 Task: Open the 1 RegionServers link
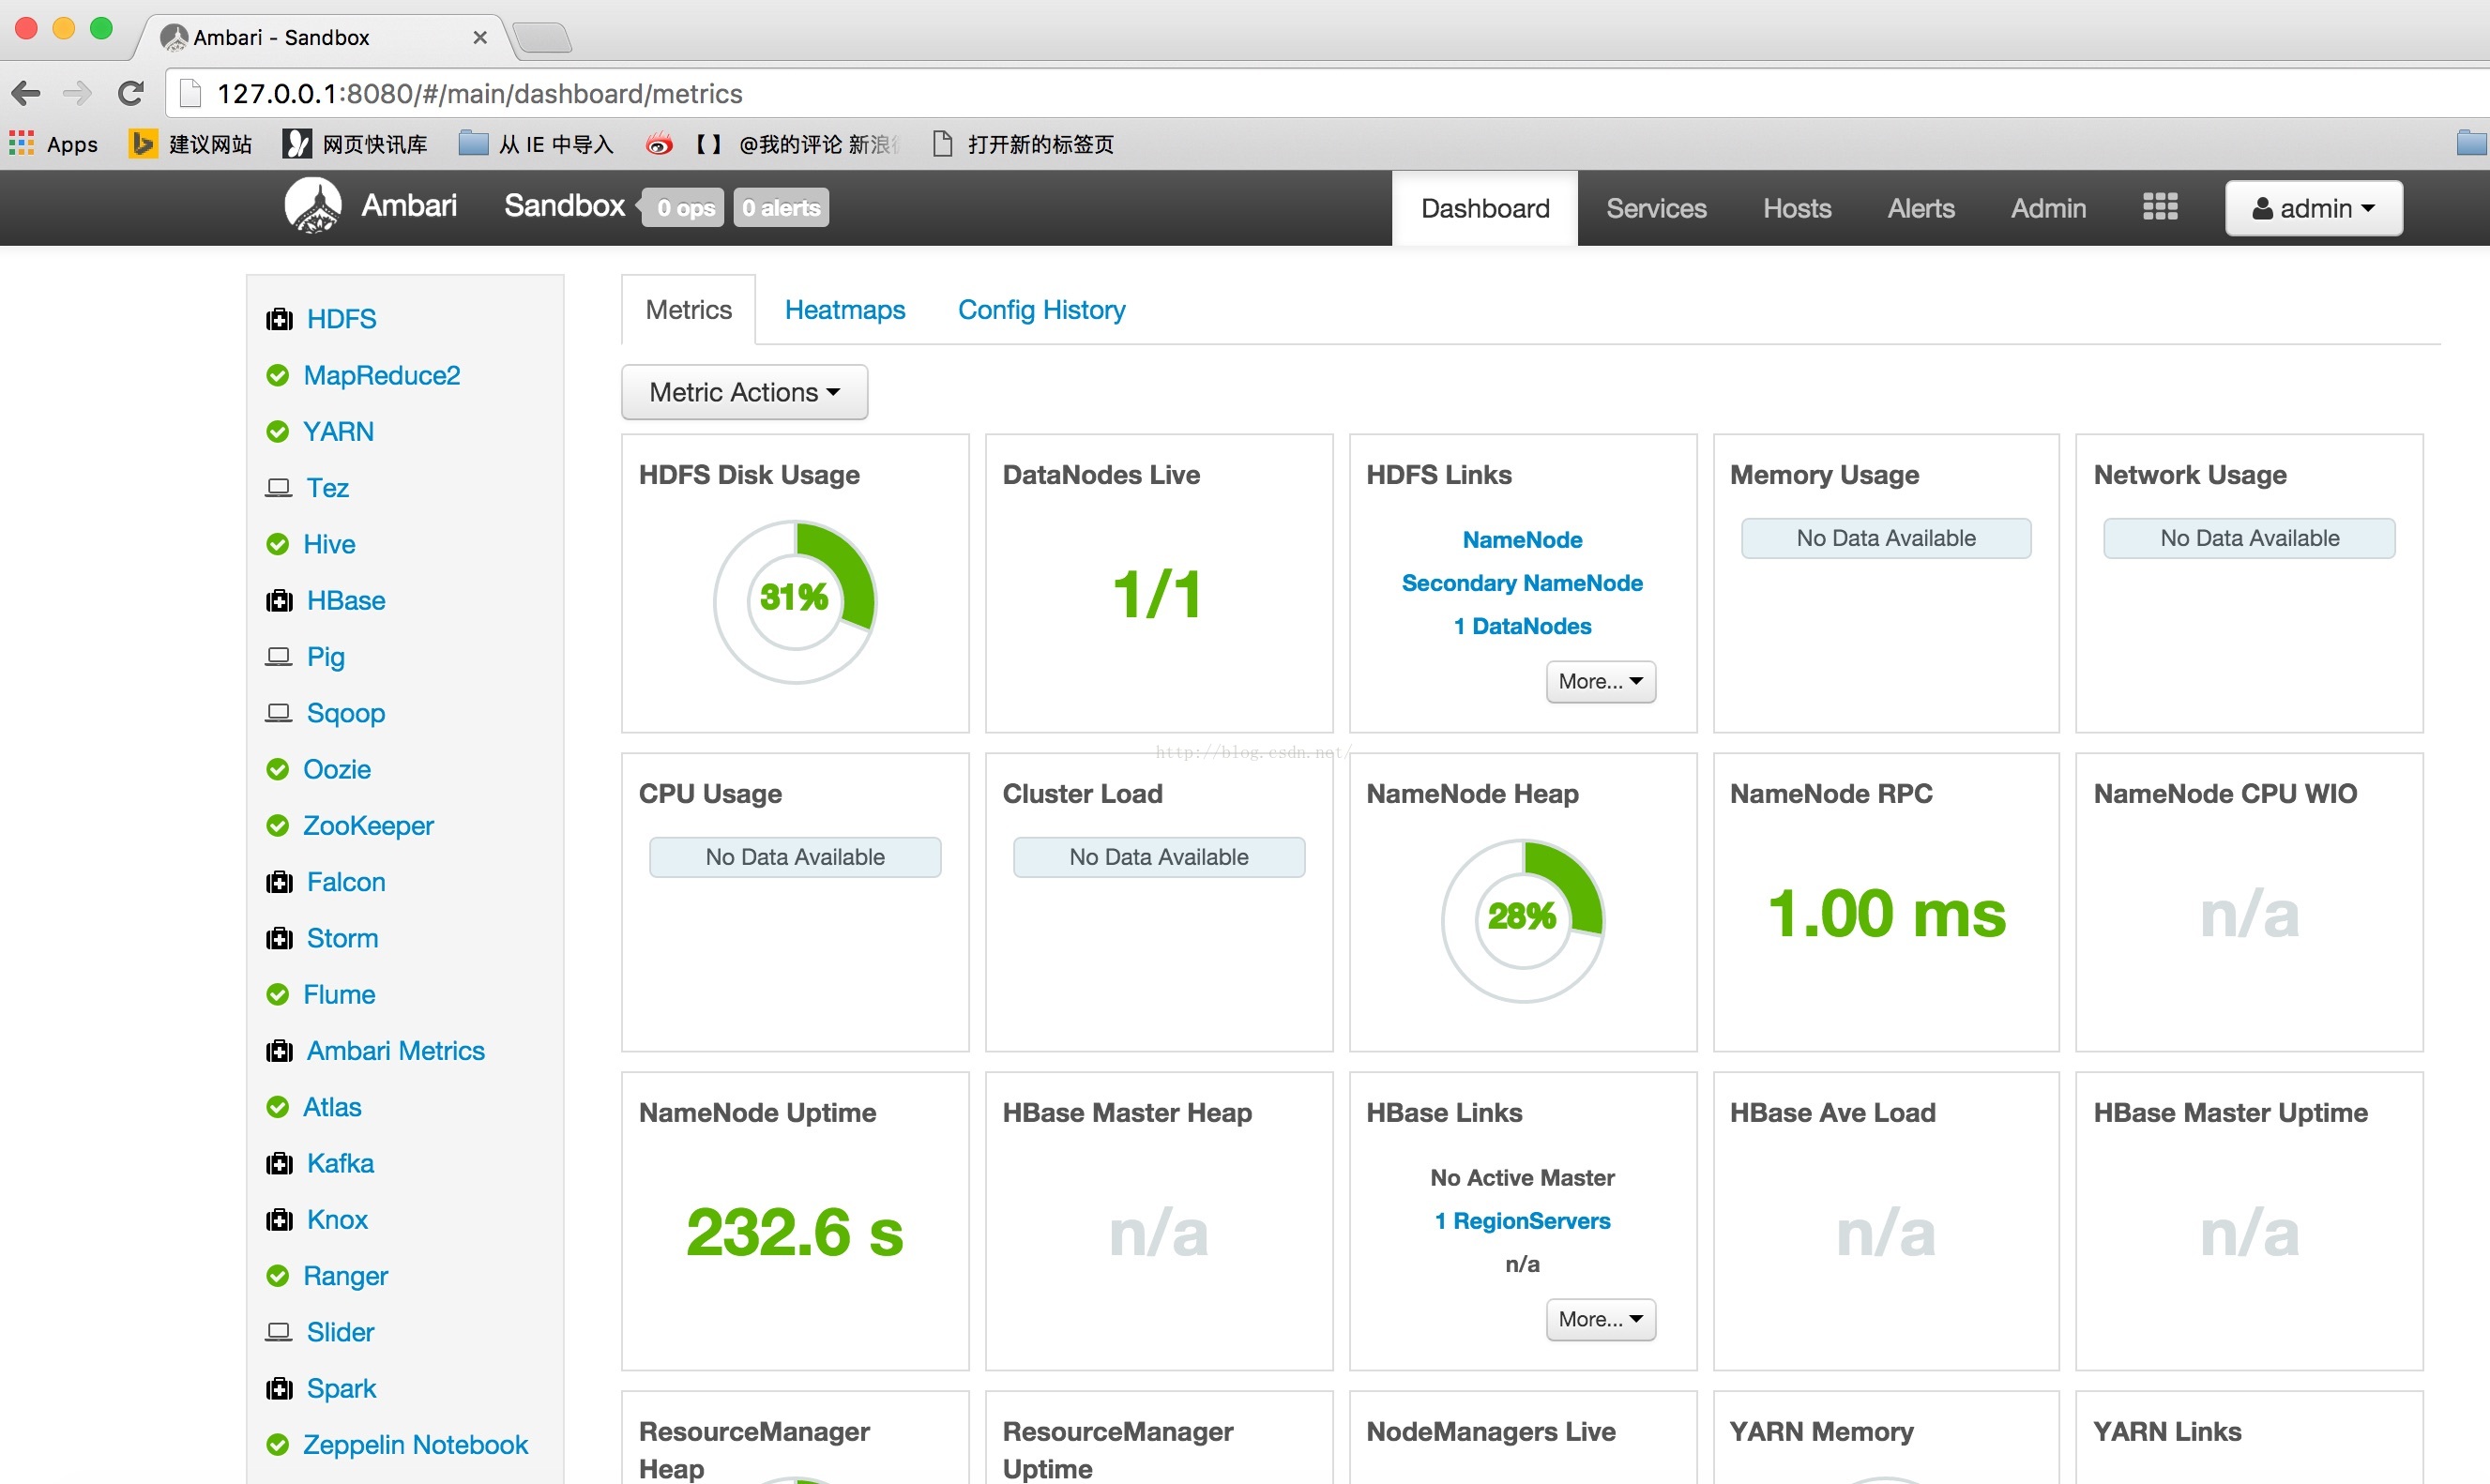click(x=1522, y=1221)
